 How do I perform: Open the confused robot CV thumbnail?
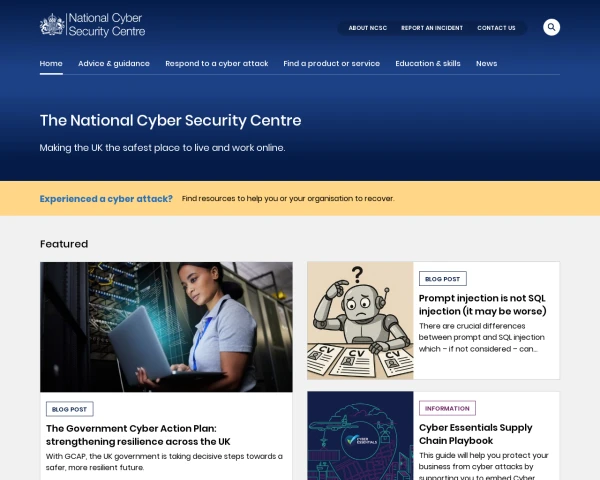coord(360,320)
